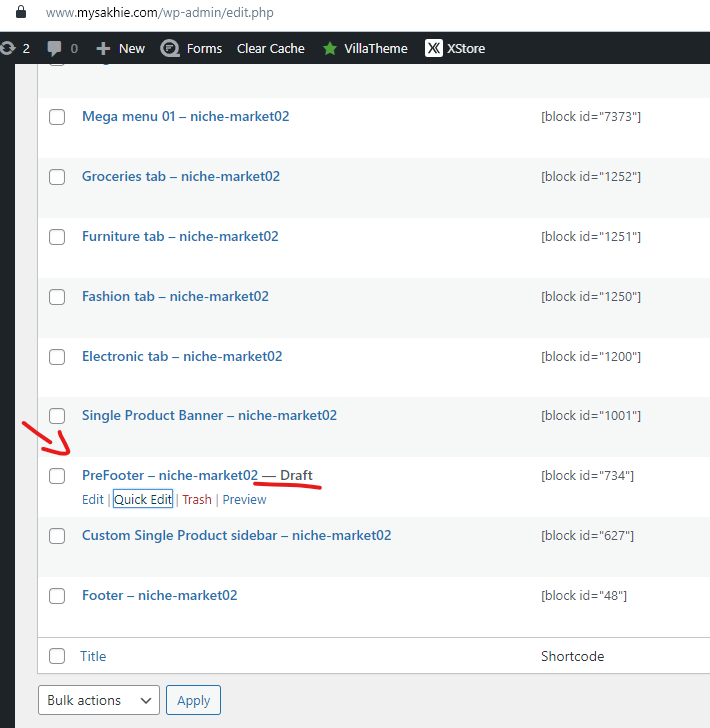Open Custom Single Product sidebar block
Viewport: 710px width, 728px height.
tap(237, 535)
